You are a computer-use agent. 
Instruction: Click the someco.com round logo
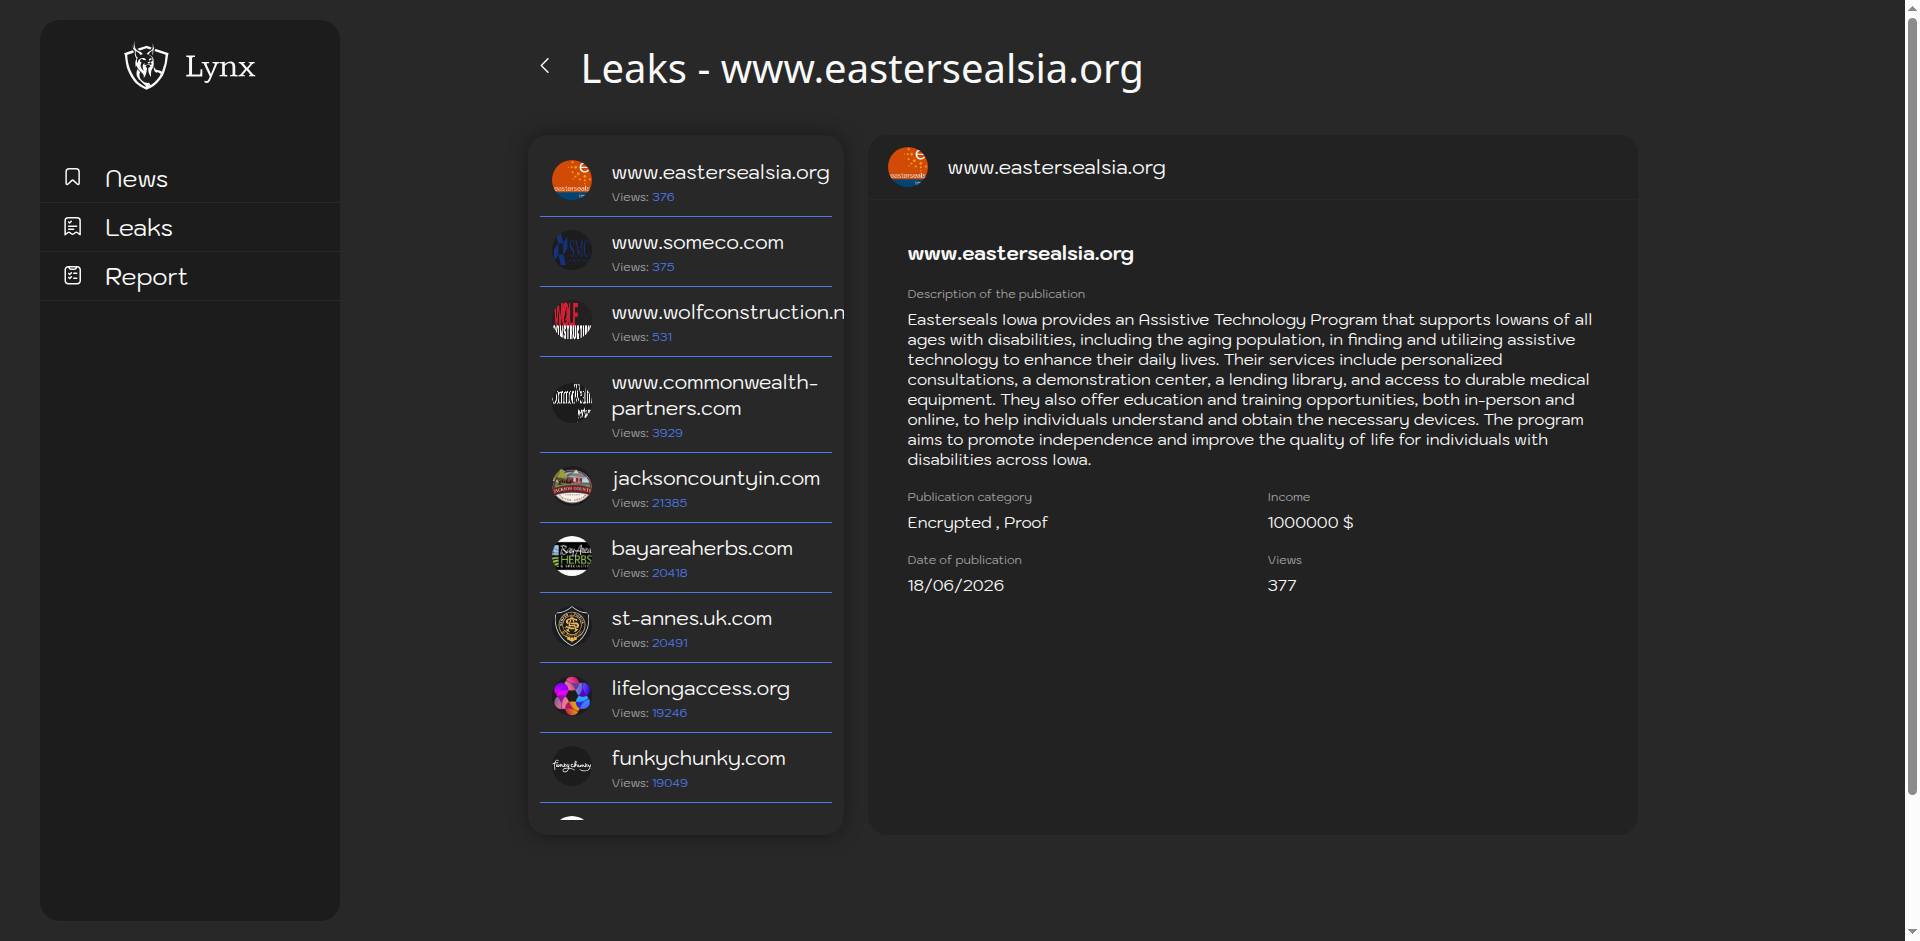tap(572, 250)
